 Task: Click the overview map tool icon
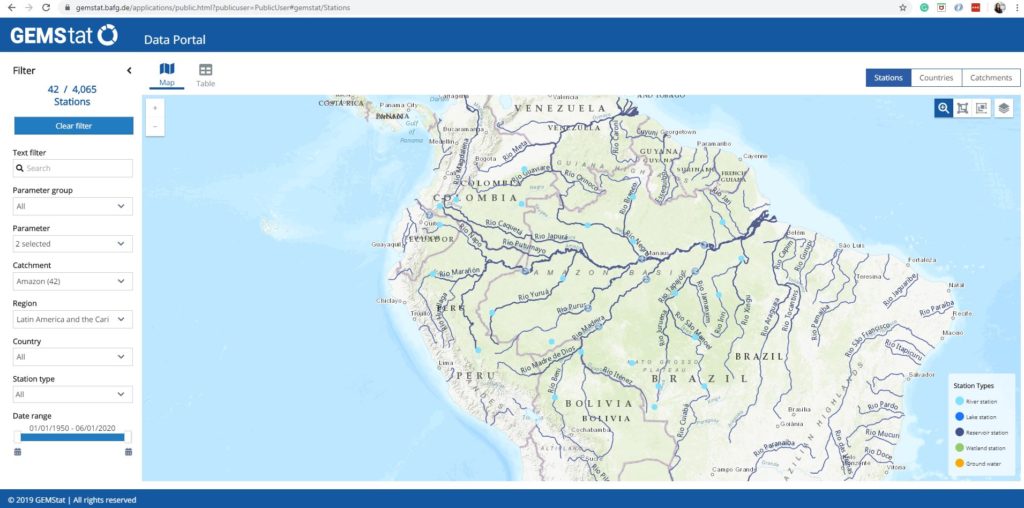click(981, 108)
